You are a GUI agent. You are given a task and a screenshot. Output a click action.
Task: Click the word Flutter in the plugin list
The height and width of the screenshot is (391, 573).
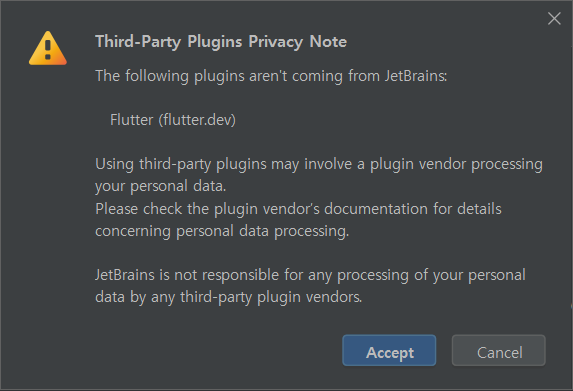132,120
